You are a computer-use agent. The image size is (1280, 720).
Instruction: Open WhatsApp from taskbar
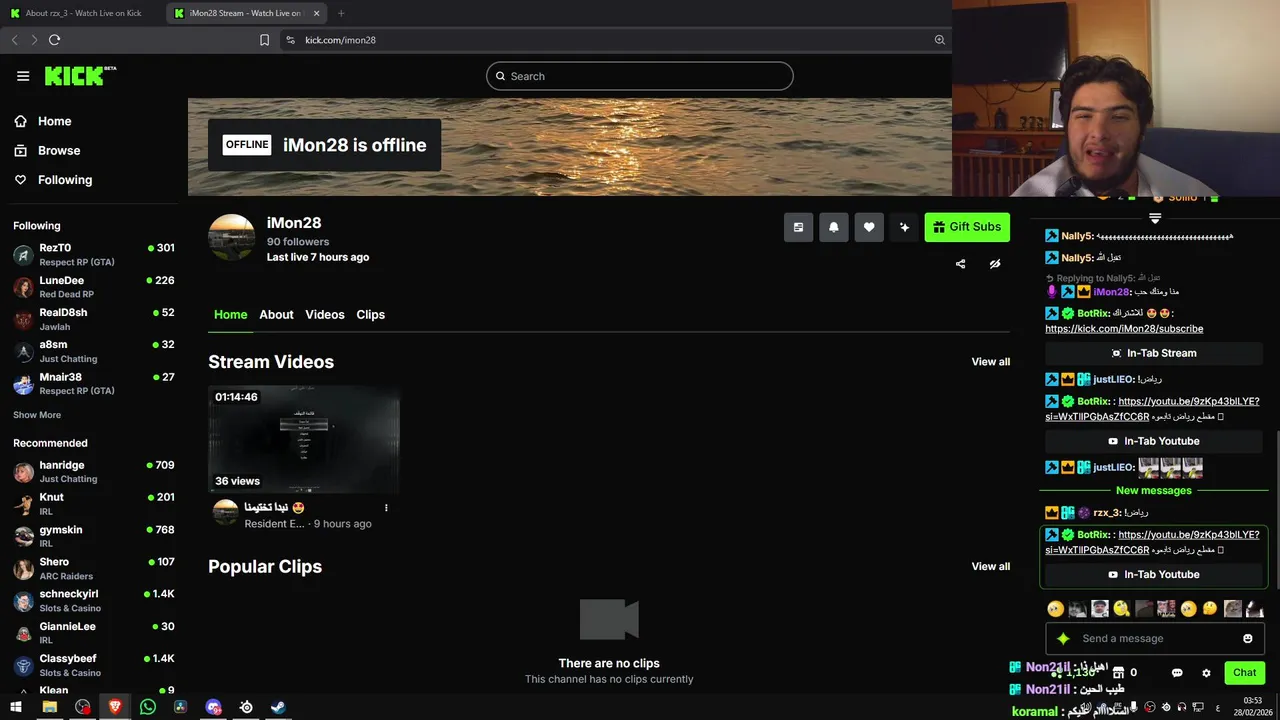[x=148, y=707]
